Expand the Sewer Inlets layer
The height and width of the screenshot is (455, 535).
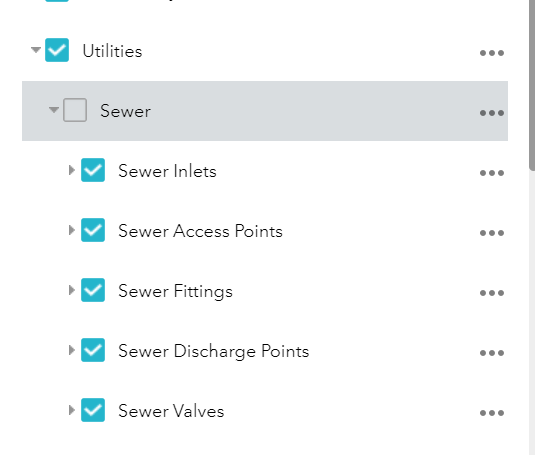click(72, 170)
